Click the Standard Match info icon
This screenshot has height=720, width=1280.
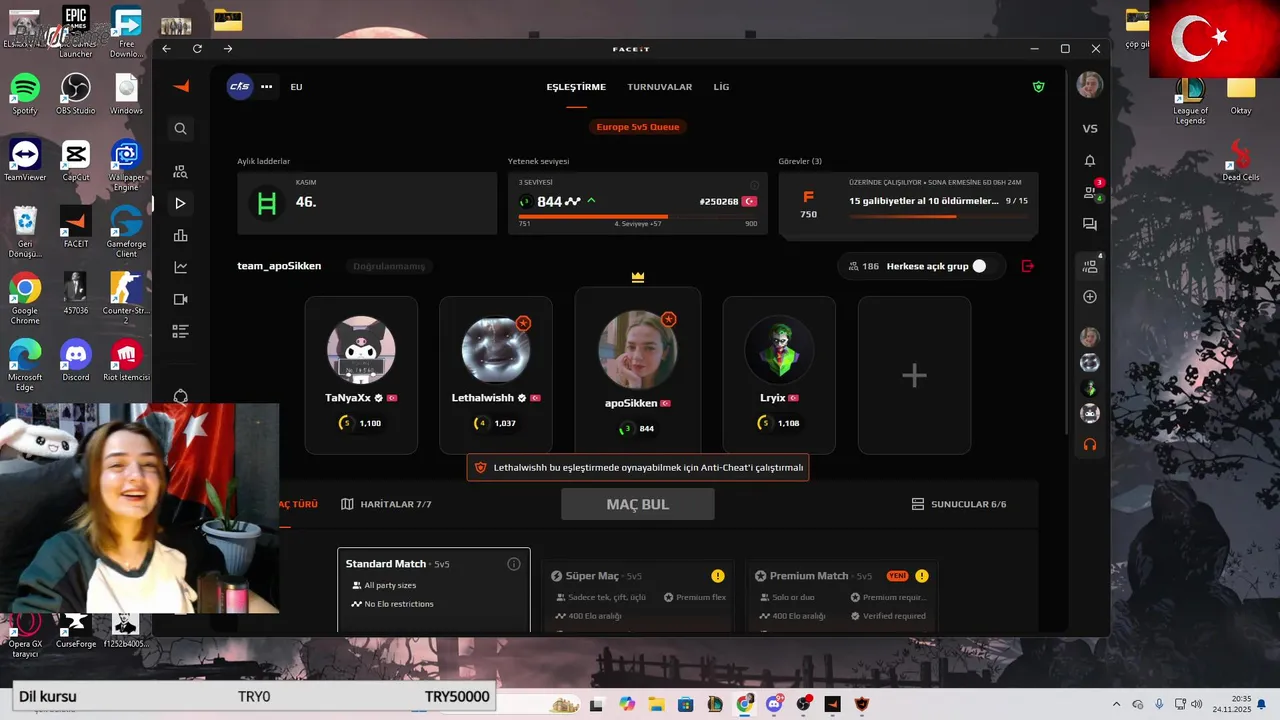click(514, 564)
